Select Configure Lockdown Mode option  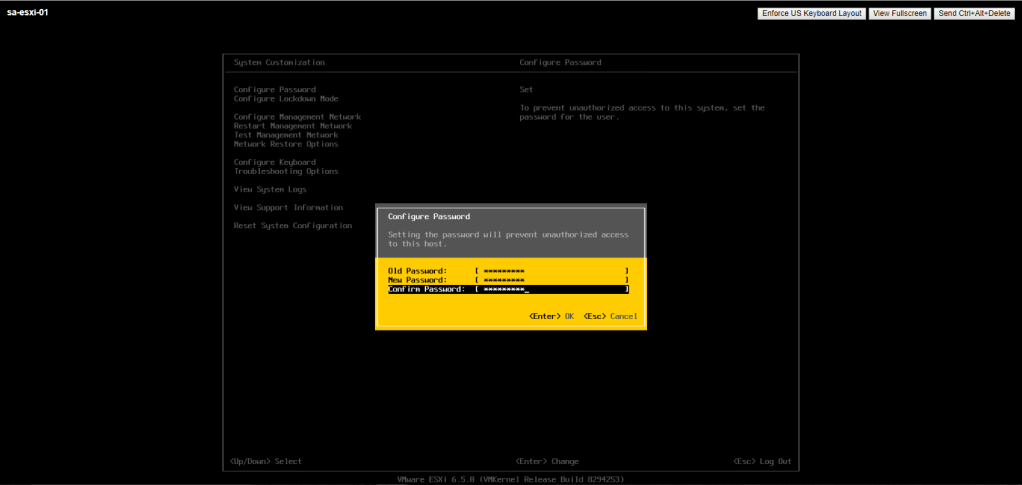click(286, 99)
